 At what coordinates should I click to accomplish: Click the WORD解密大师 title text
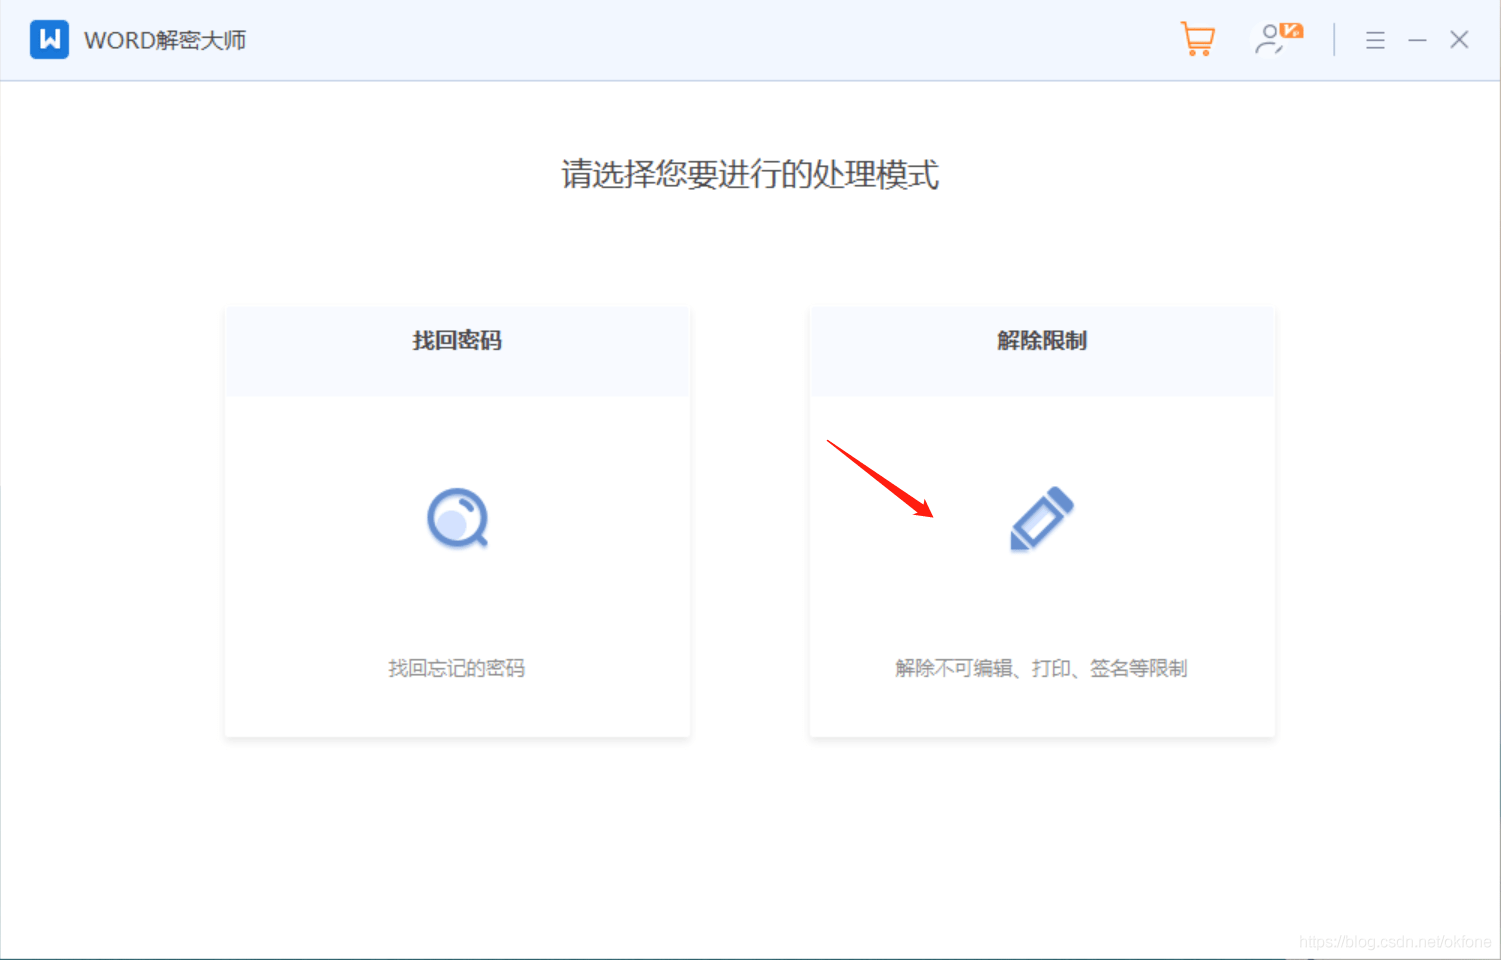coord(165,40)
